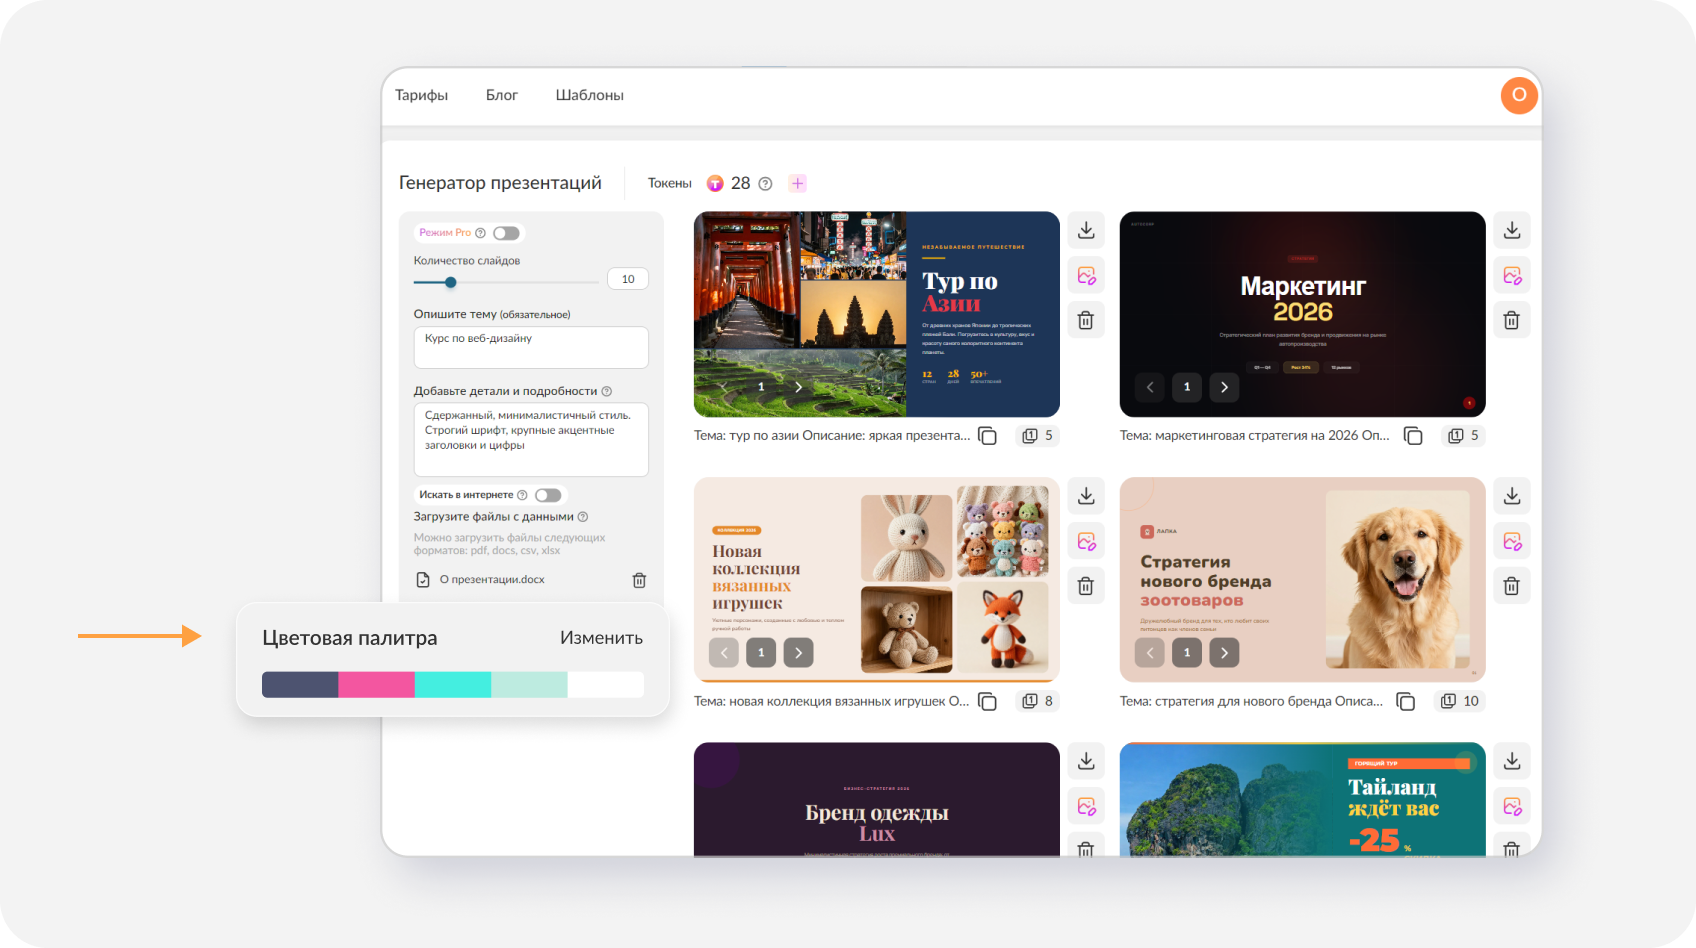Download the Маркетинг 2026 presentation
1696x948 pixels.
pyautogui.click(x=1512, y=230)
